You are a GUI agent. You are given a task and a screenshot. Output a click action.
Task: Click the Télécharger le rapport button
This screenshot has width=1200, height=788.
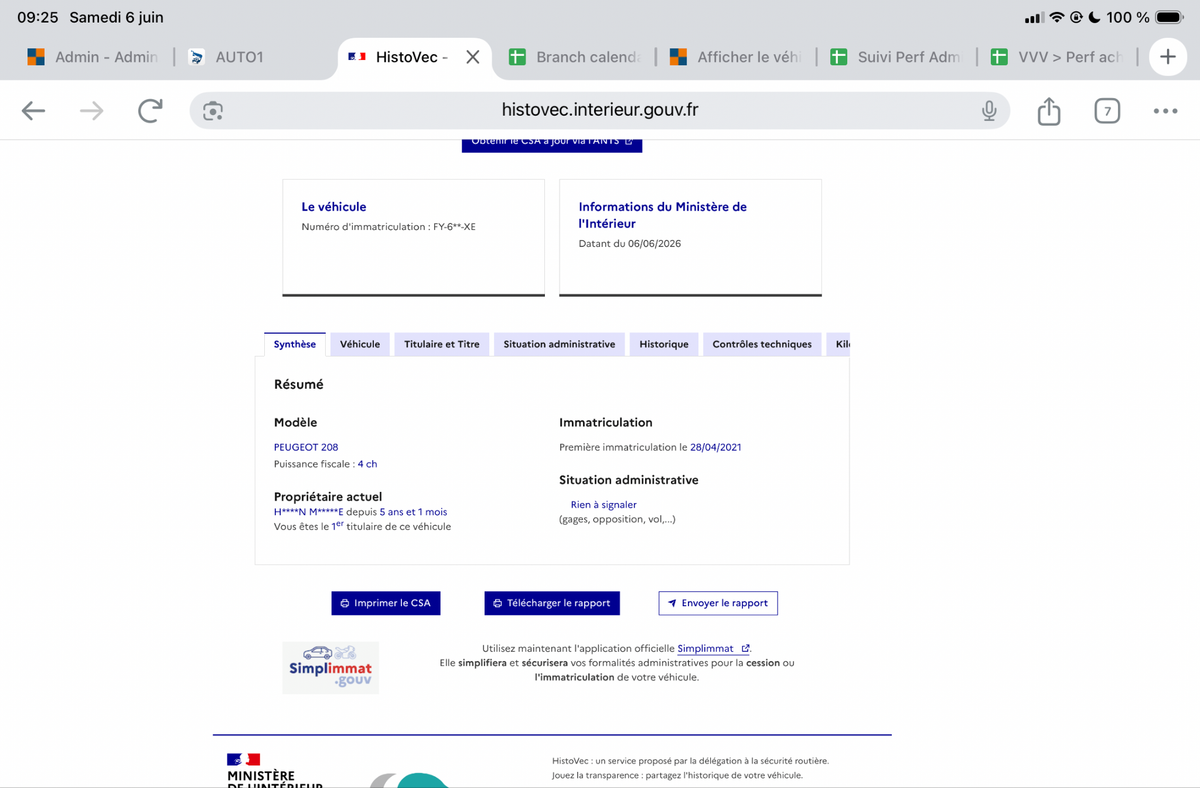point(552,603)
